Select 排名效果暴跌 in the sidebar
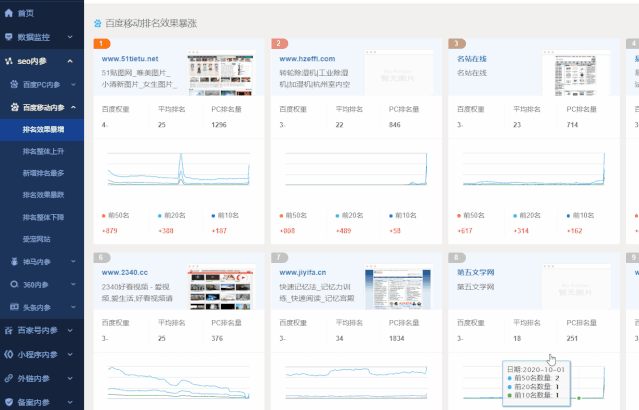Viewport: 639px width, 410px height. click(42, 195)
